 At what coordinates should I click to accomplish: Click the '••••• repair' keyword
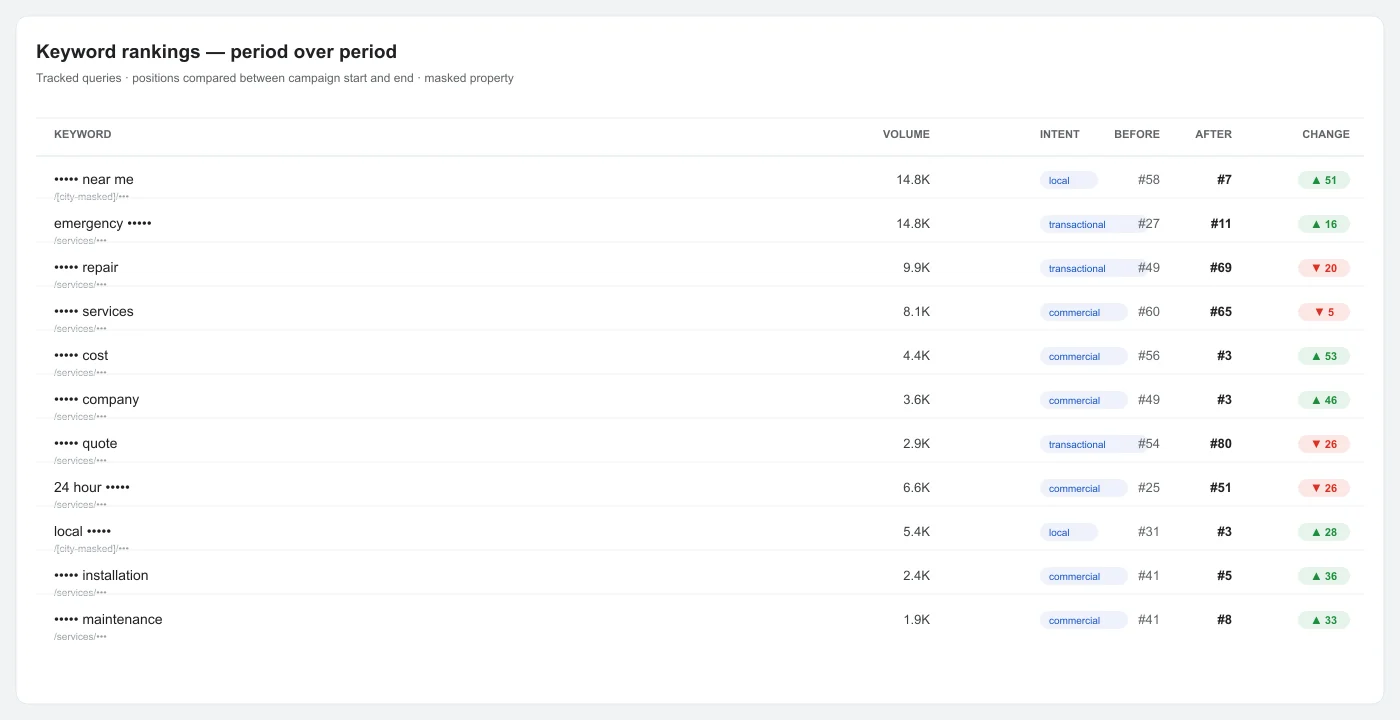(86, 268)
